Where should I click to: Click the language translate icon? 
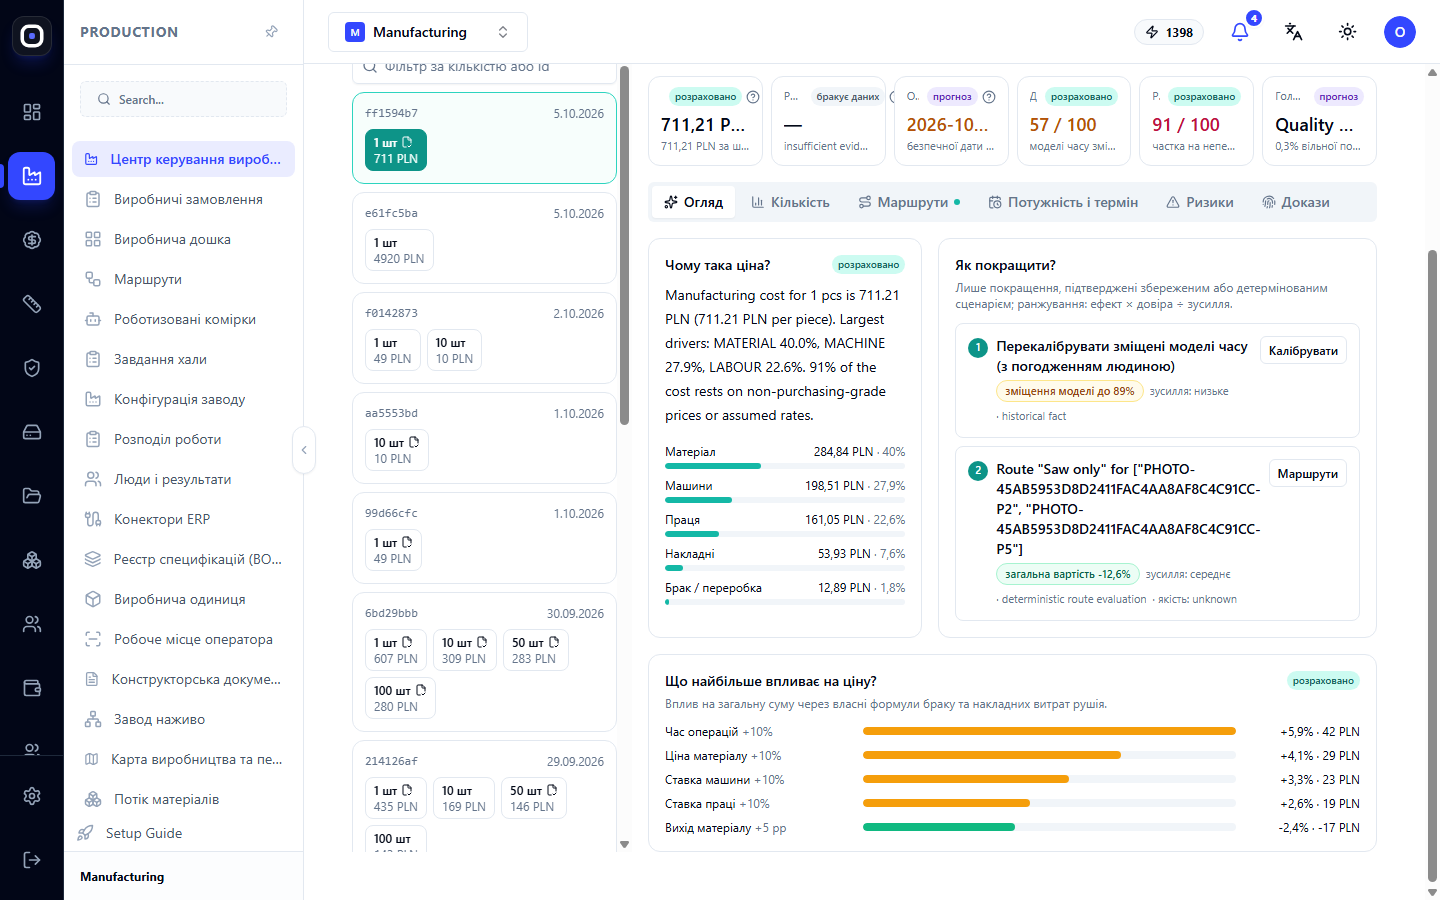click(1293, 32)
